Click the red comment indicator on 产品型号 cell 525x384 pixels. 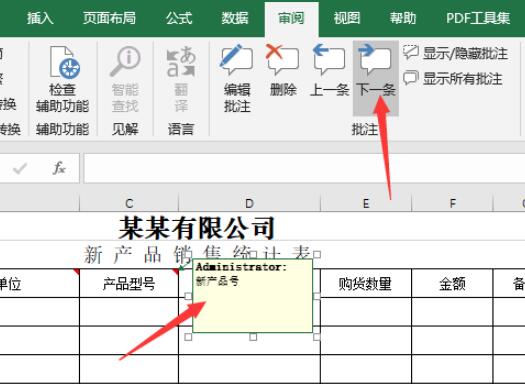click(x=175, y=272)
